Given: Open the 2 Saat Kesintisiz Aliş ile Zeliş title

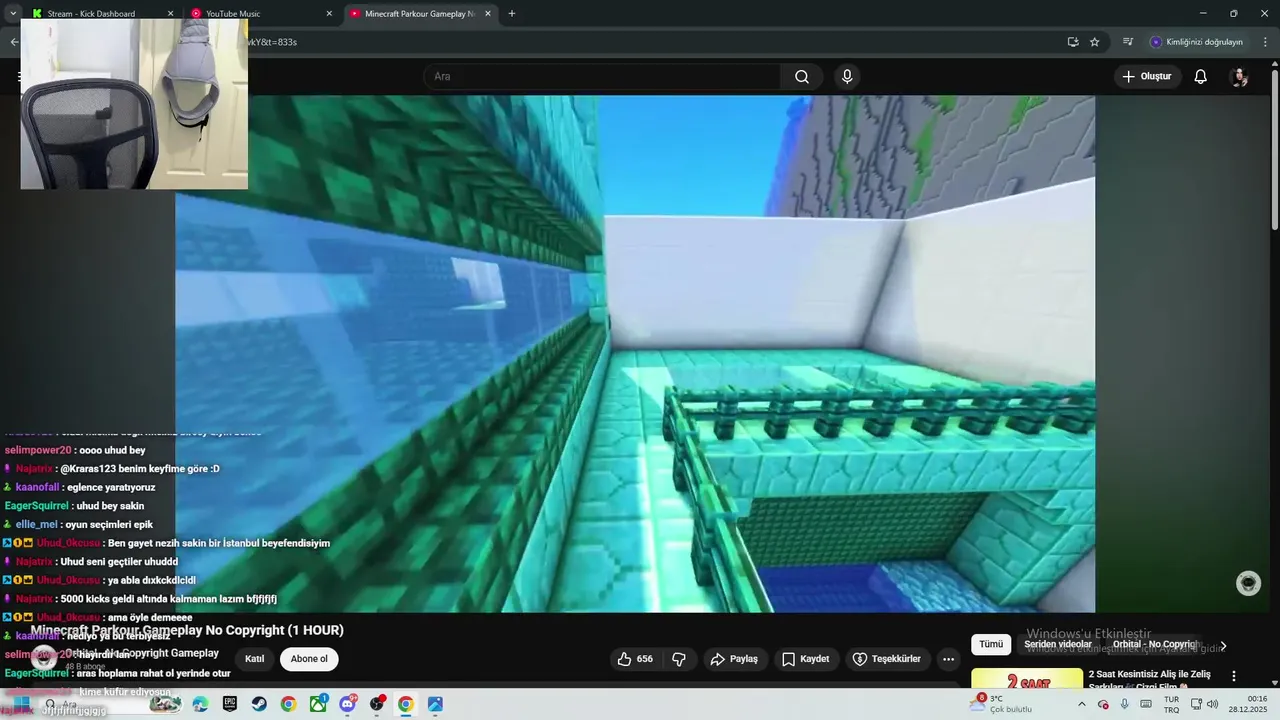Looking at the screenshot, I should coord(1149,680).
